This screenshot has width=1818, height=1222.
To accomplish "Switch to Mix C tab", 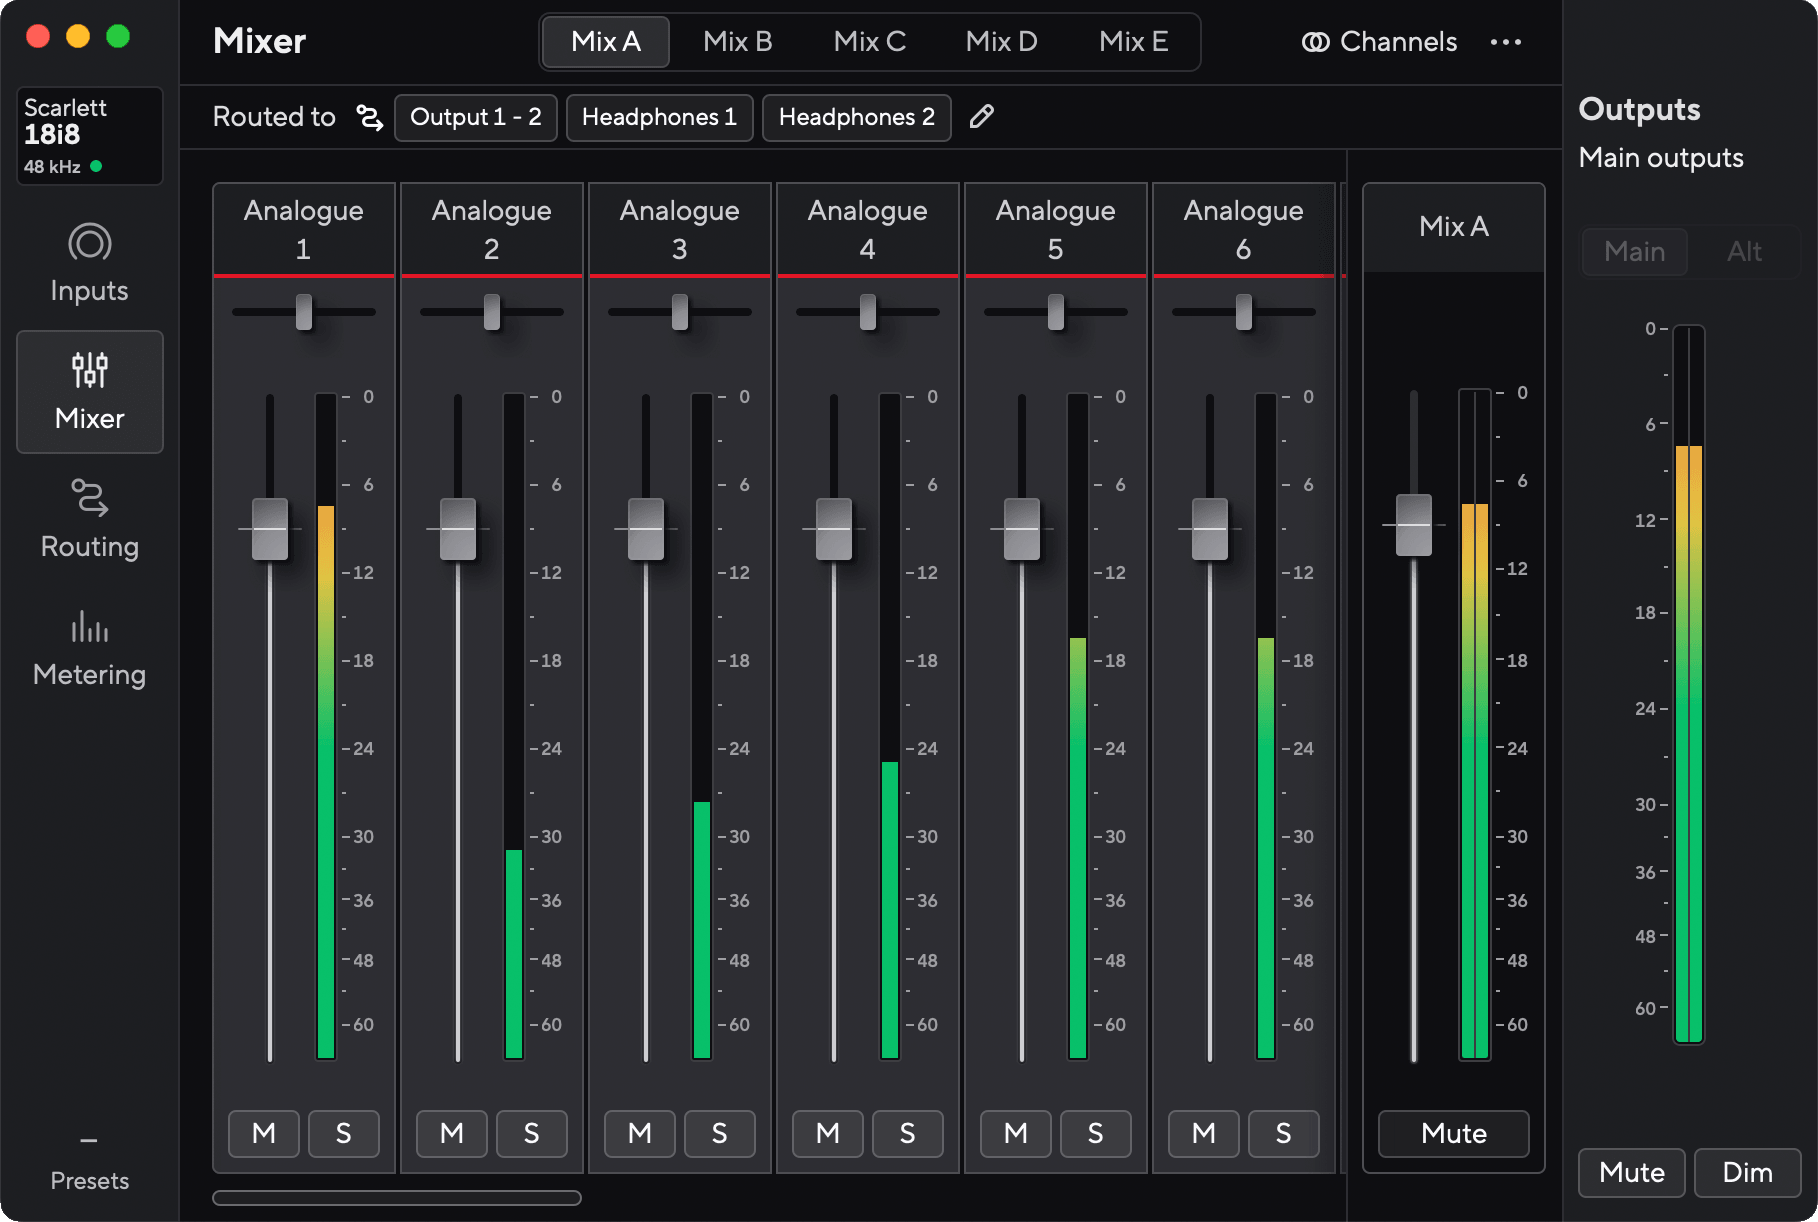I will click(870, 42).
